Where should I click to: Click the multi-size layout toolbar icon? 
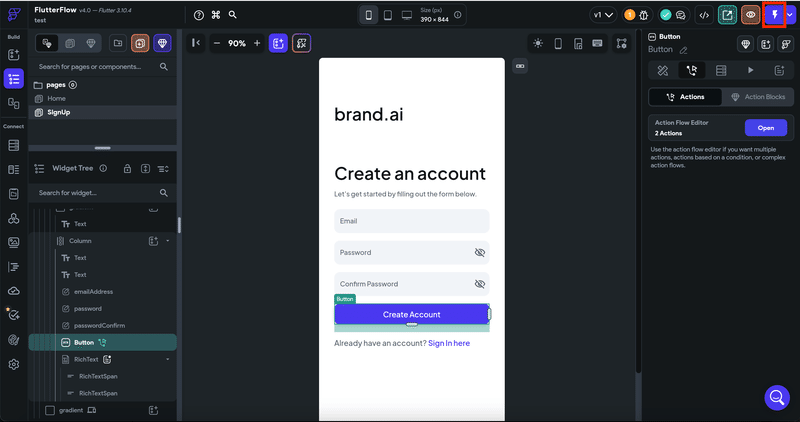pyautogui.click(x=578, y=43)
